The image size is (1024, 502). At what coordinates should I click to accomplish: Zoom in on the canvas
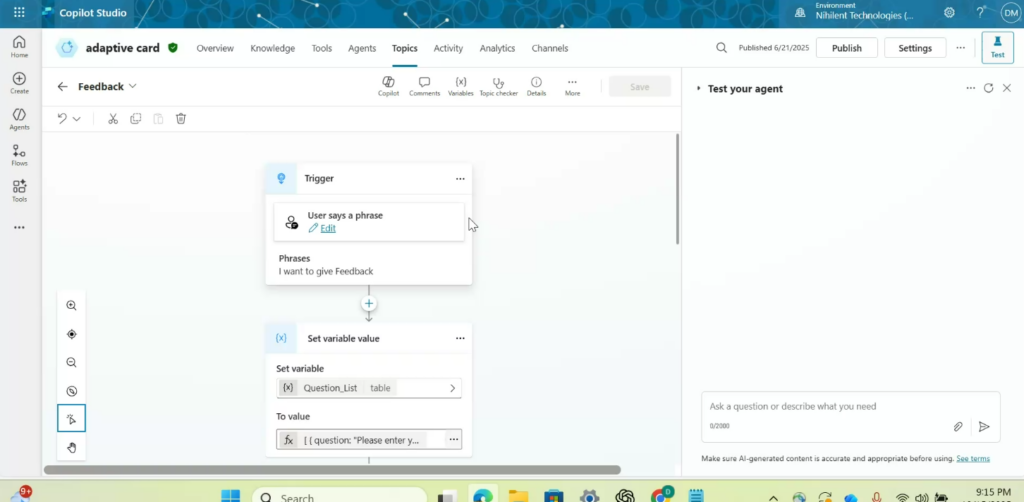pos(71,306)
